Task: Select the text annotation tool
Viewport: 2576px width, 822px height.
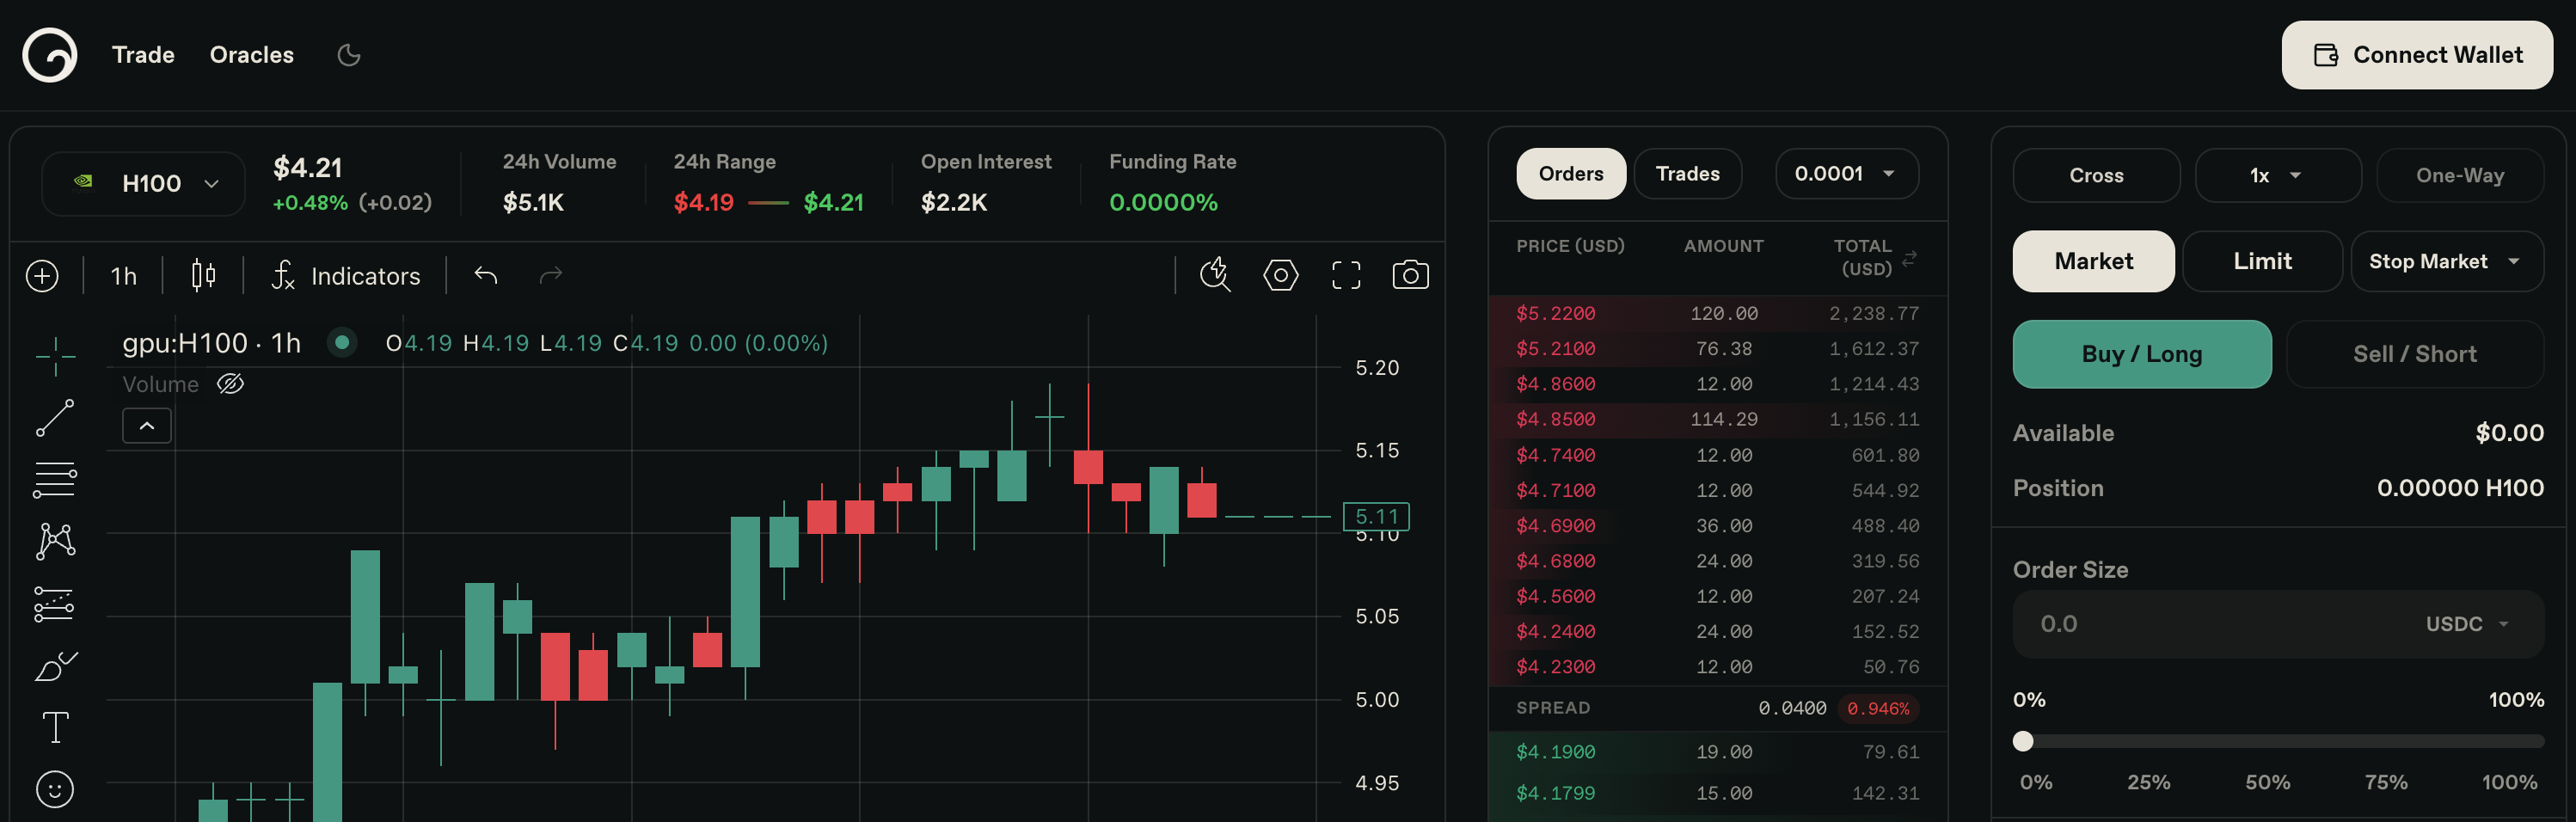Action: pos(55,727)
